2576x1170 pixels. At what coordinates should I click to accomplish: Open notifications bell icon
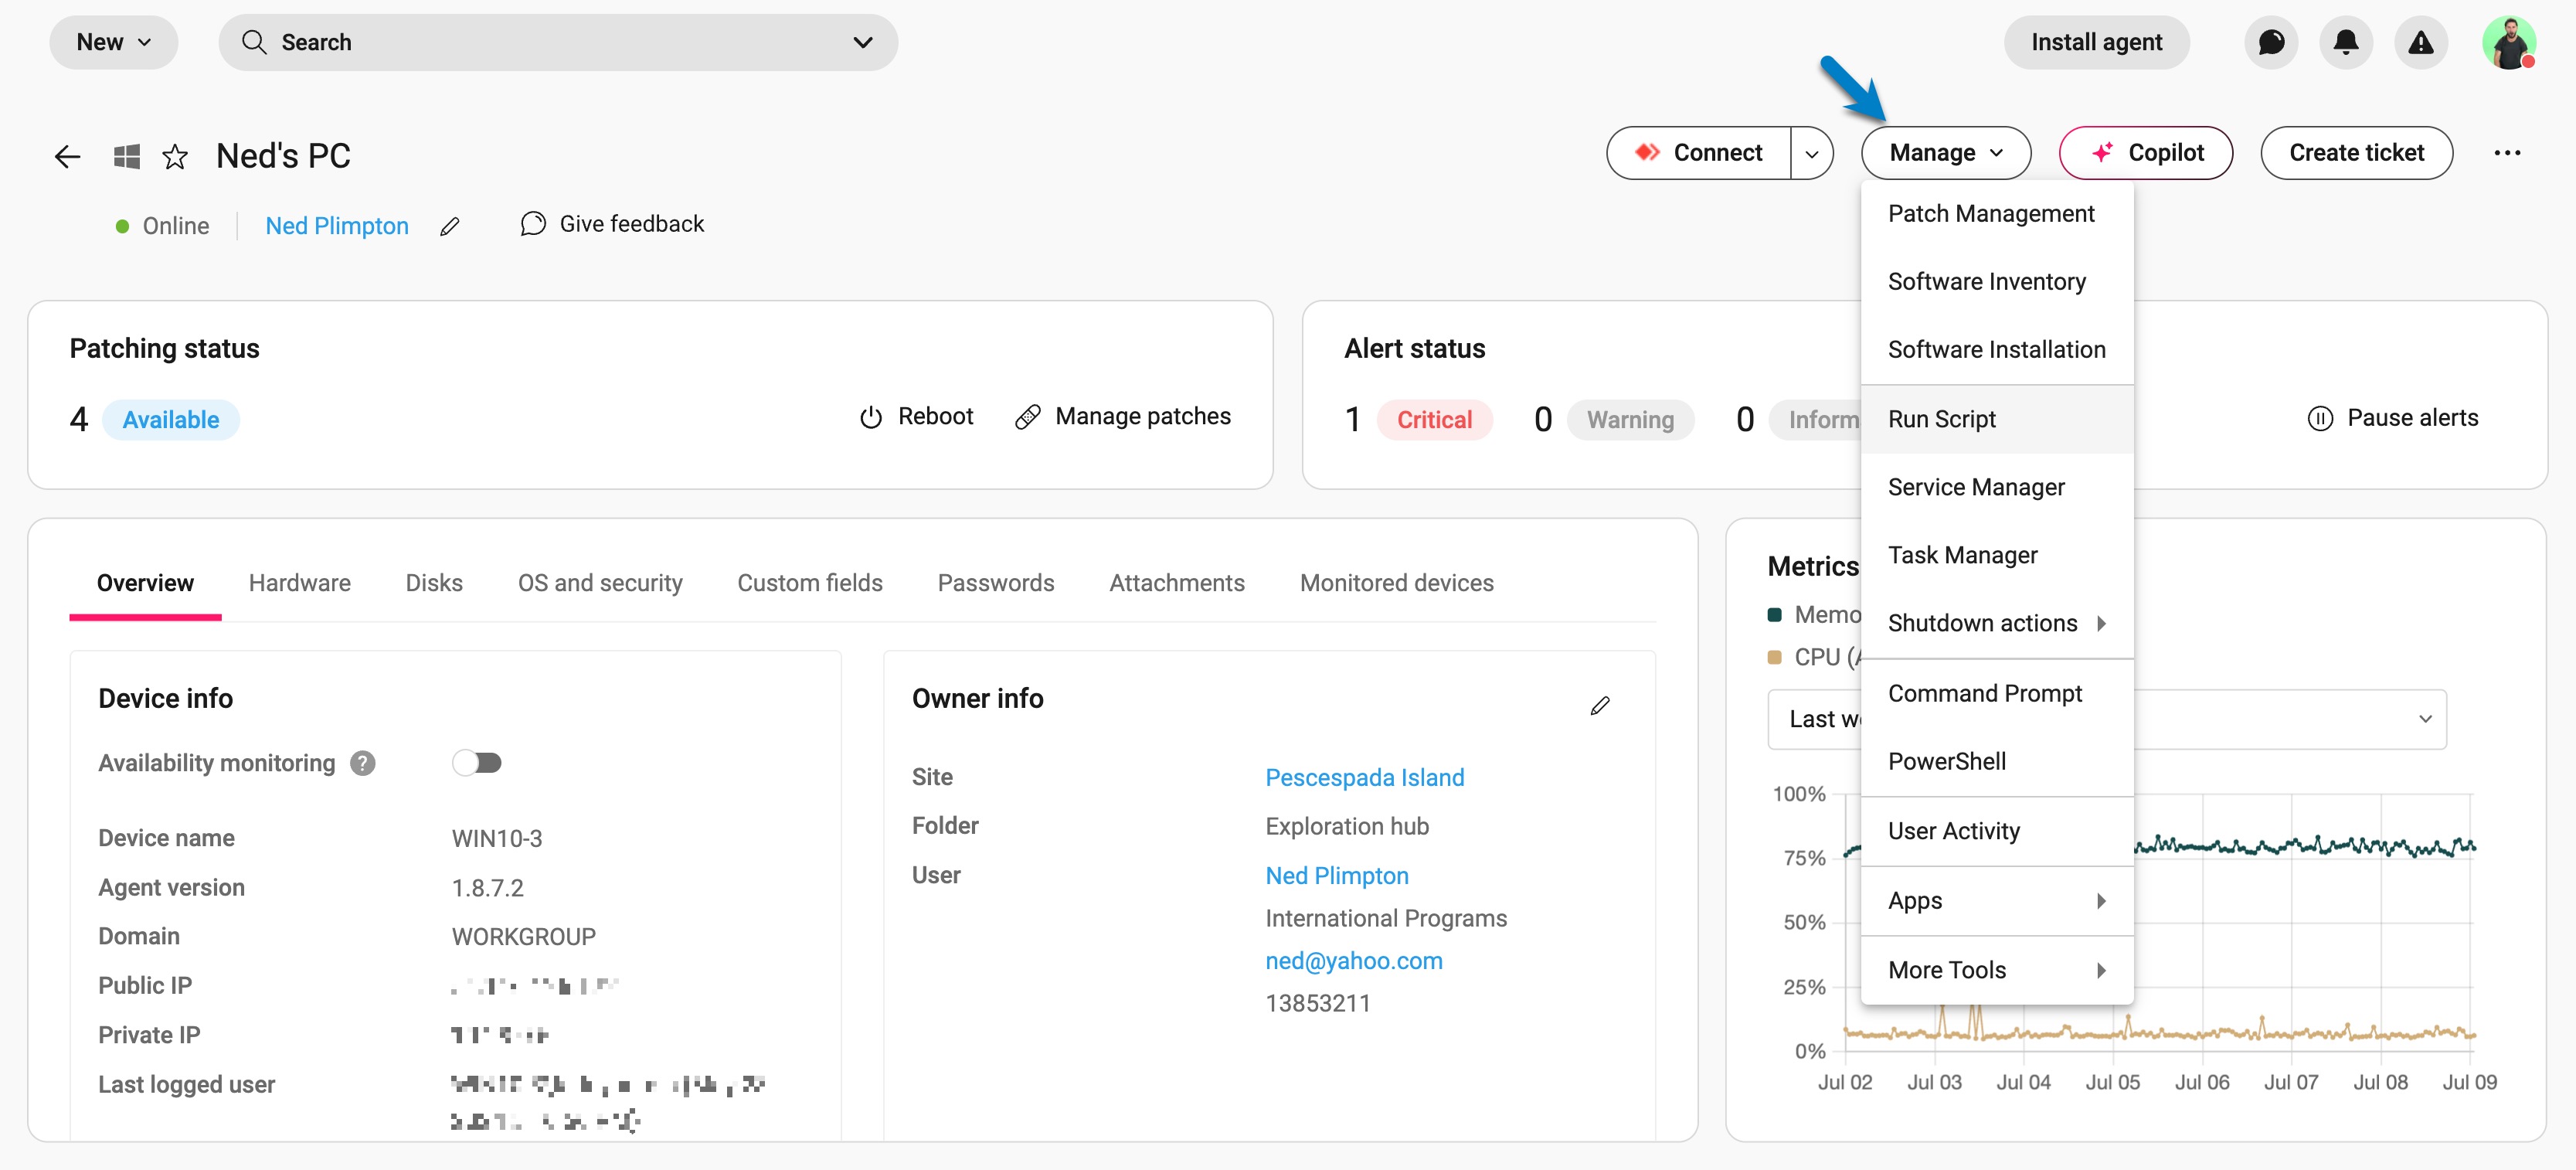coord(2346,42)
